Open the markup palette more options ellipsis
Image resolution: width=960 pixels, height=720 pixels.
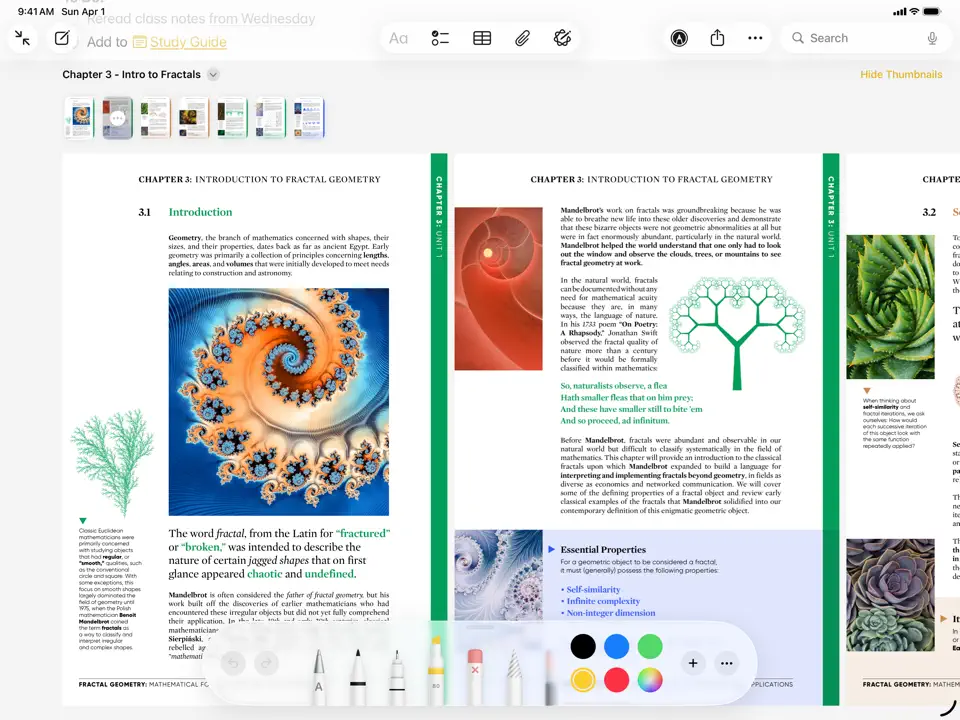pos(727,663)
